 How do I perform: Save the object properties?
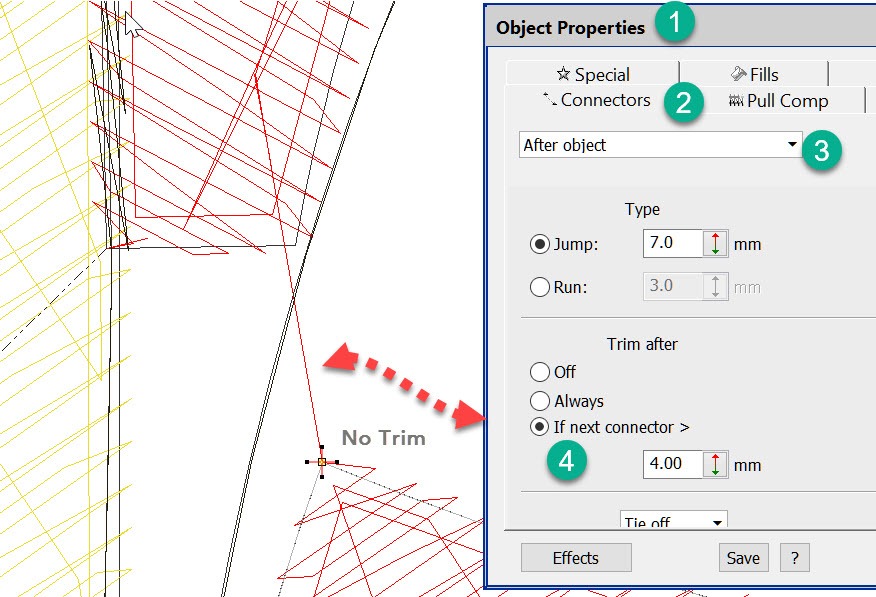[743, 558]
